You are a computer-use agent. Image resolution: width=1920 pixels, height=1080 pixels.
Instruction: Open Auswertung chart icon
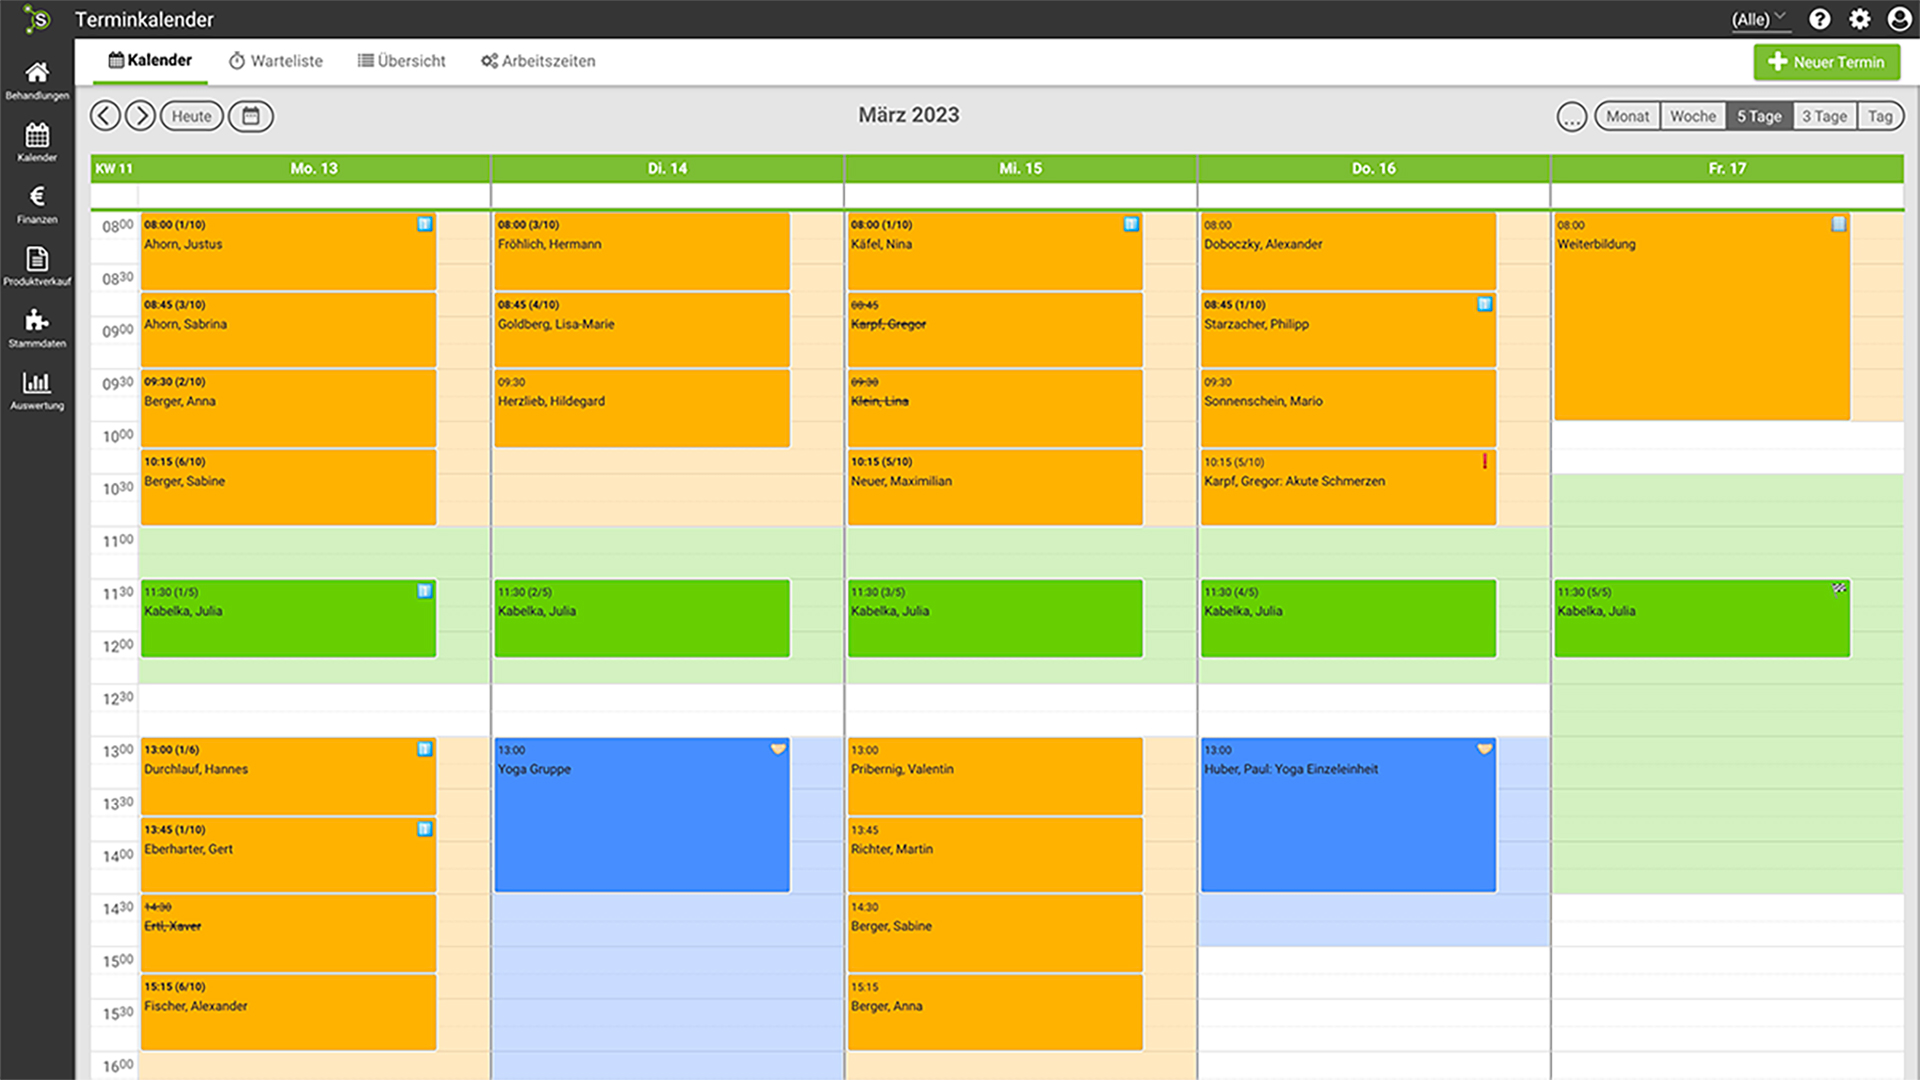[37, 388]
